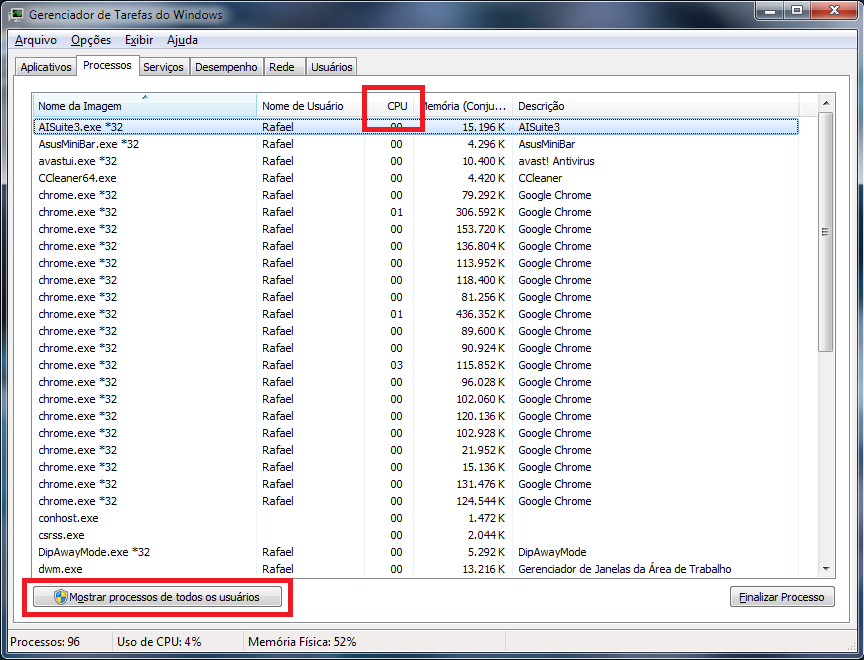The width and height of the screenshot is (864, 660).
Task: Select the csrss.exe process
Action: point(416,535)
